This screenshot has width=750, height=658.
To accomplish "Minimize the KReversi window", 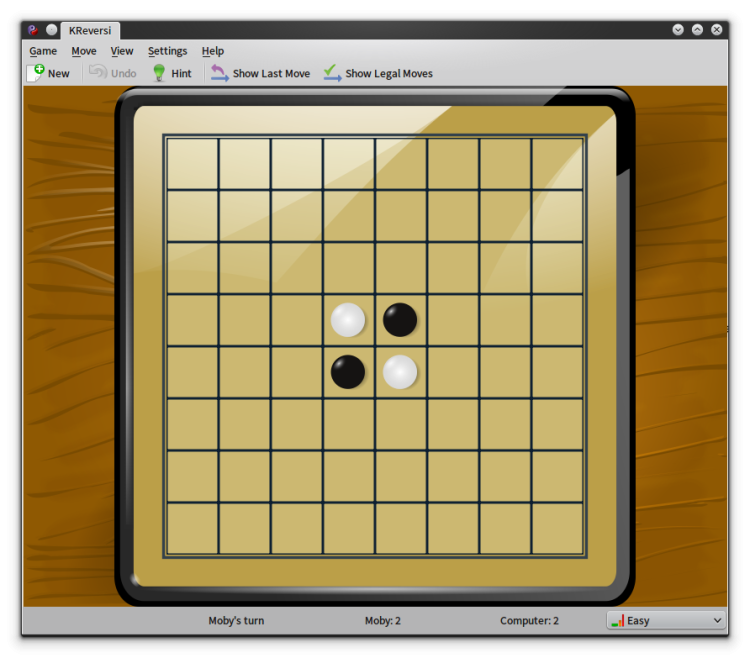I will click(678, 30).
